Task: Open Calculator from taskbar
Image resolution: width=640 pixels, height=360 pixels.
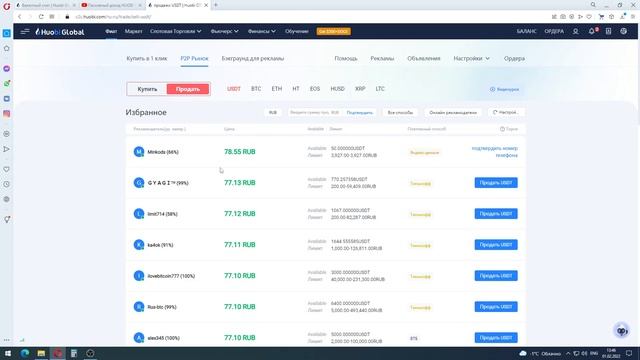Action: (74, 353)
